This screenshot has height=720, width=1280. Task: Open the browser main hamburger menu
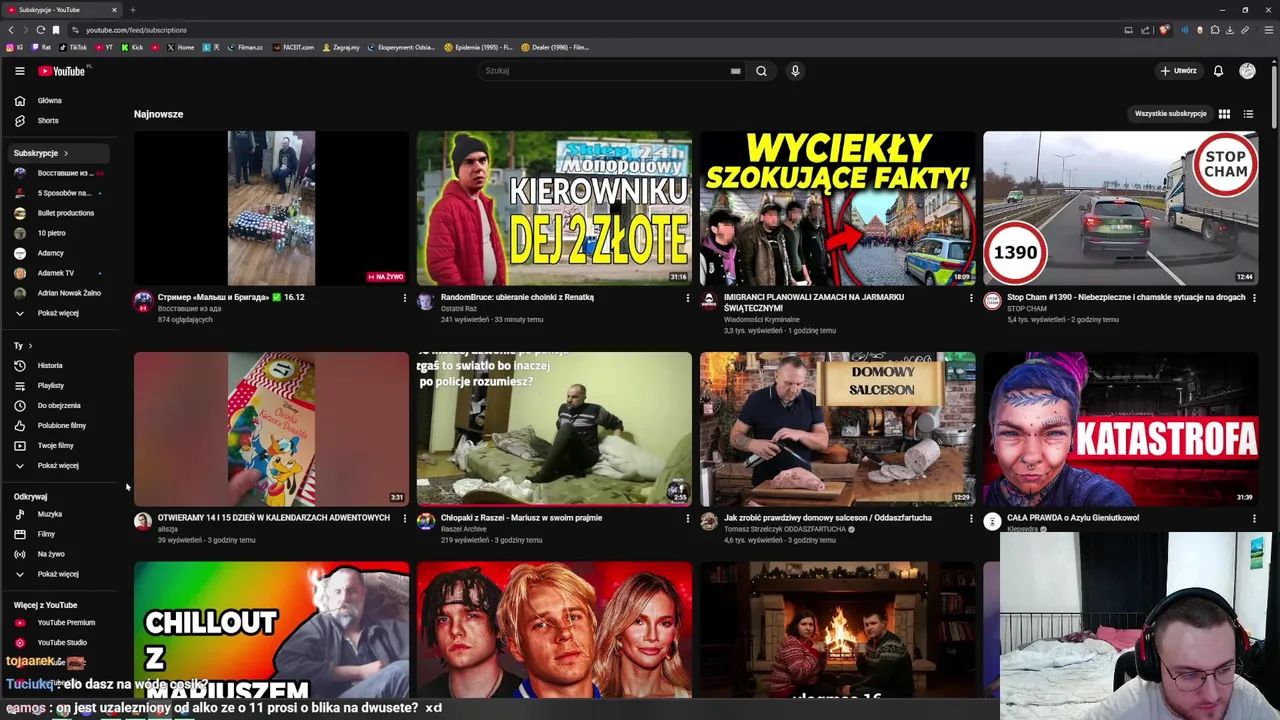tap(1269, 30)
